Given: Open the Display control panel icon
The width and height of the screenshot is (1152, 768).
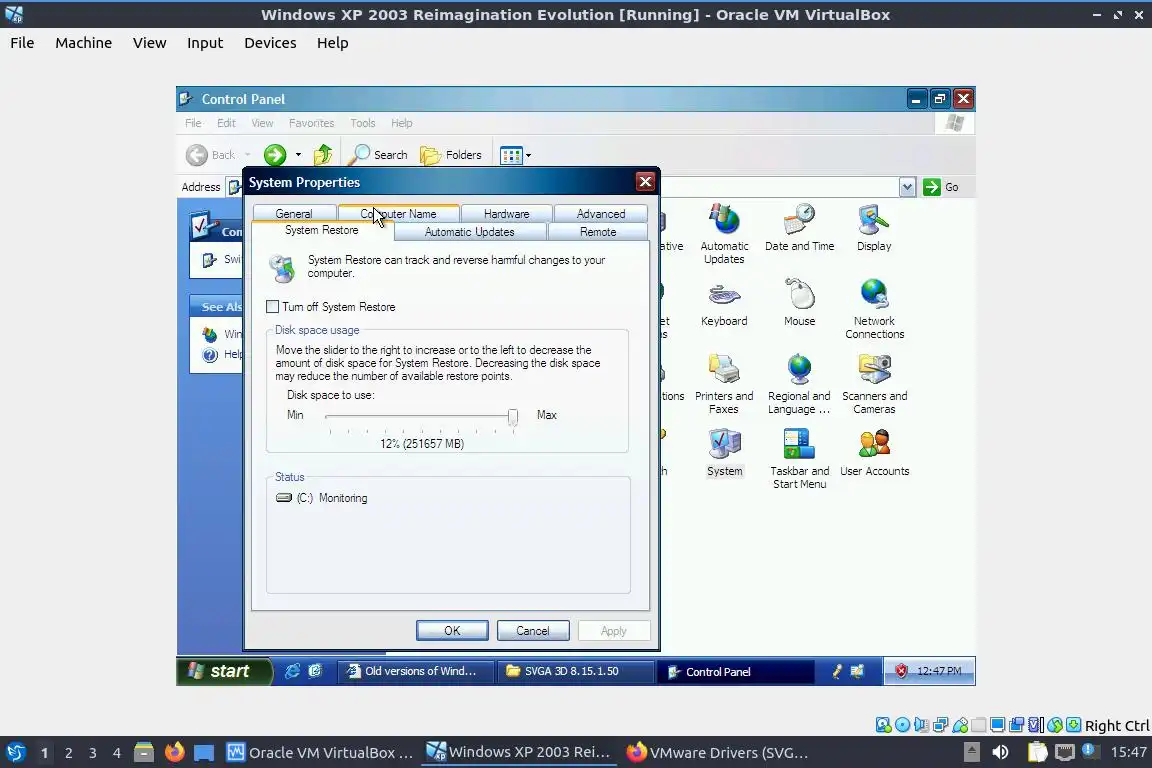Looking at the screenshot, I should (x=874, y=228).
